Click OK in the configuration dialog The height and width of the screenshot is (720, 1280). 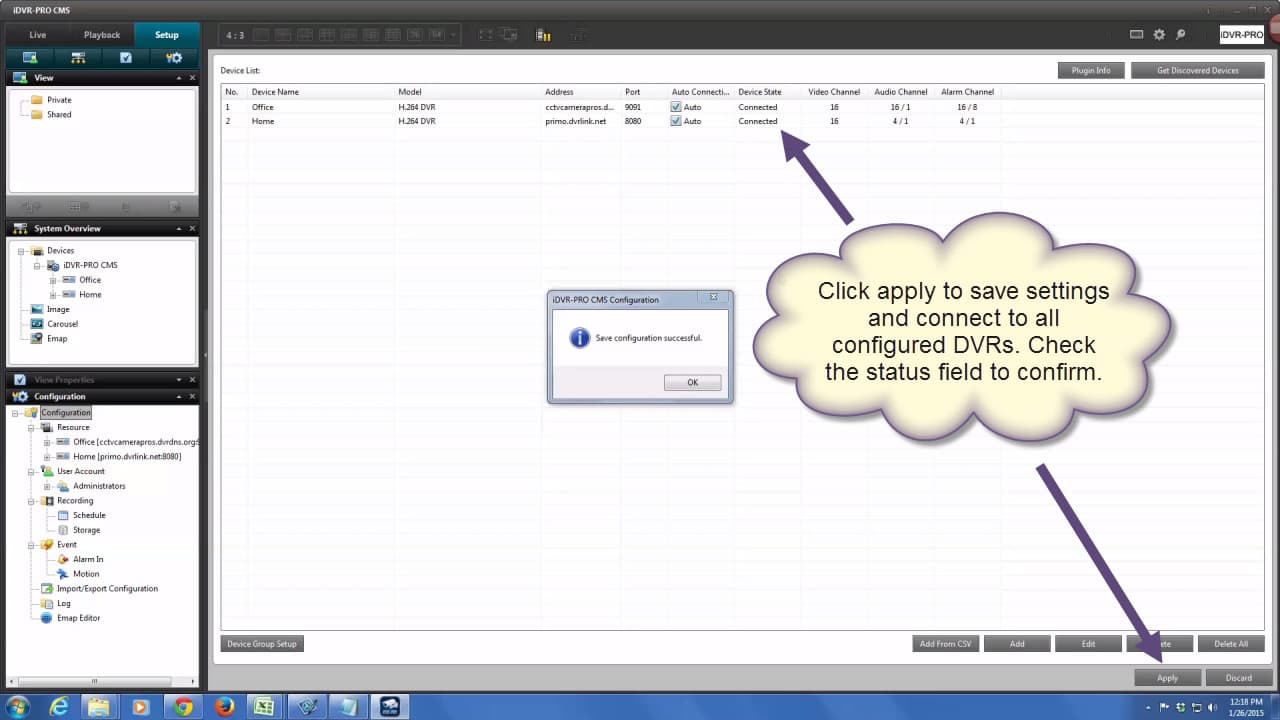pyautogui.click(x=692, y=383)
